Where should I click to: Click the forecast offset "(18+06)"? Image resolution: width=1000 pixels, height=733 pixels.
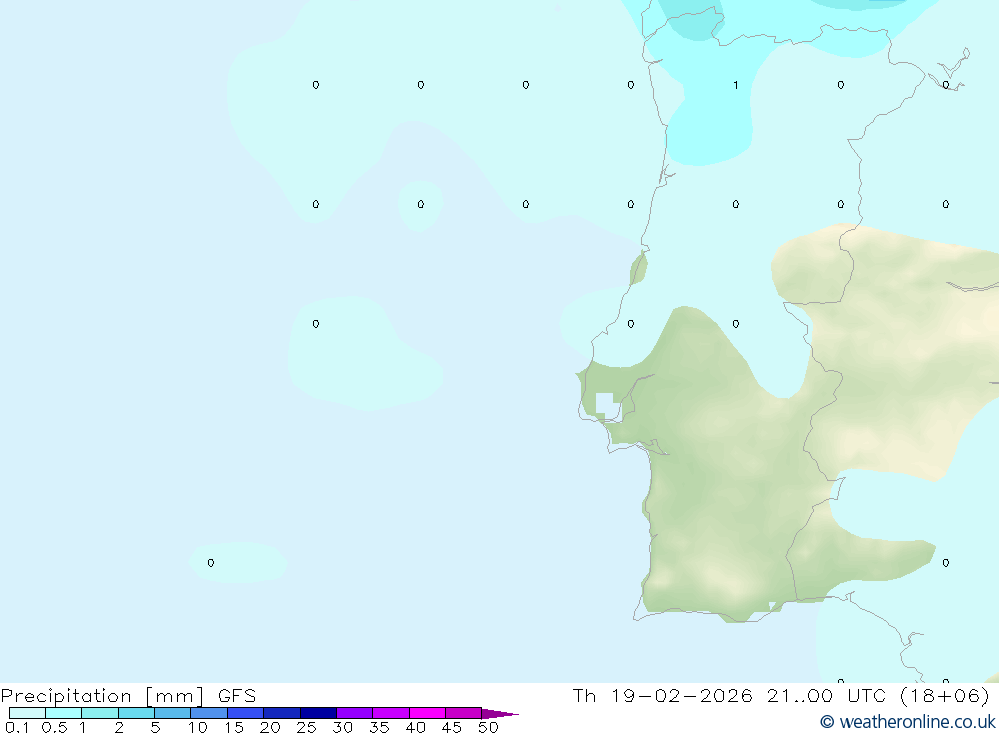[945, 695]
